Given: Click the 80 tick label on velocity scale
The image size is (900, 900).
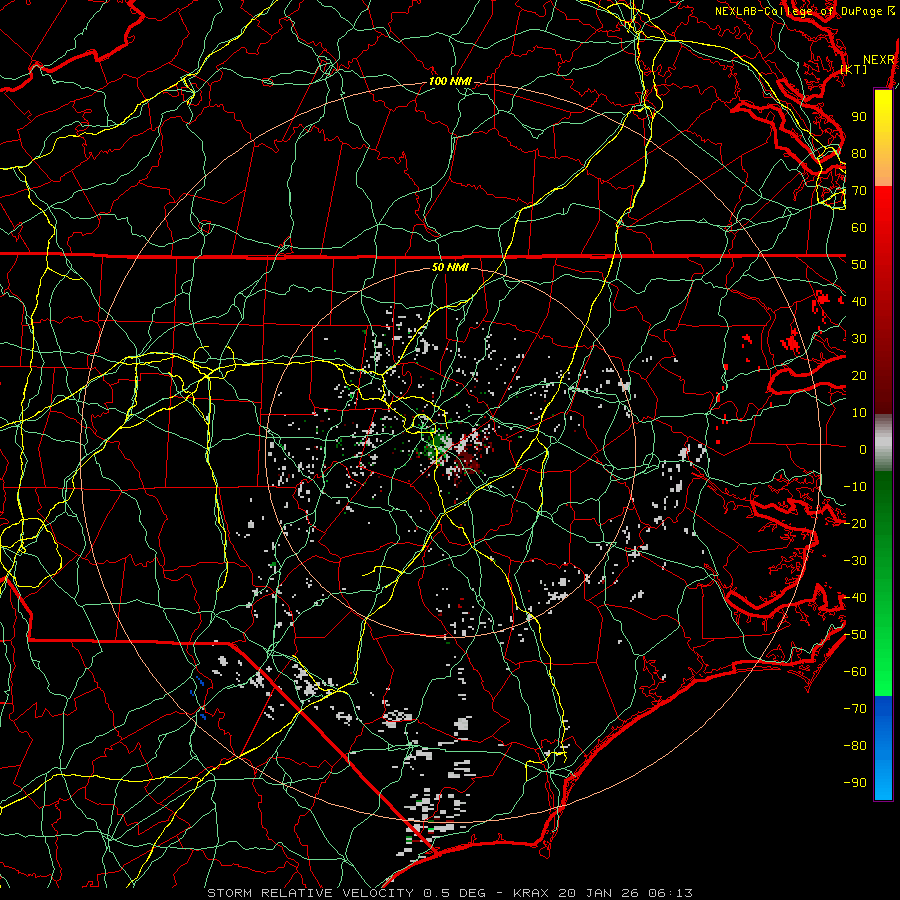Looking at the screenshot, I should point(859,154).
